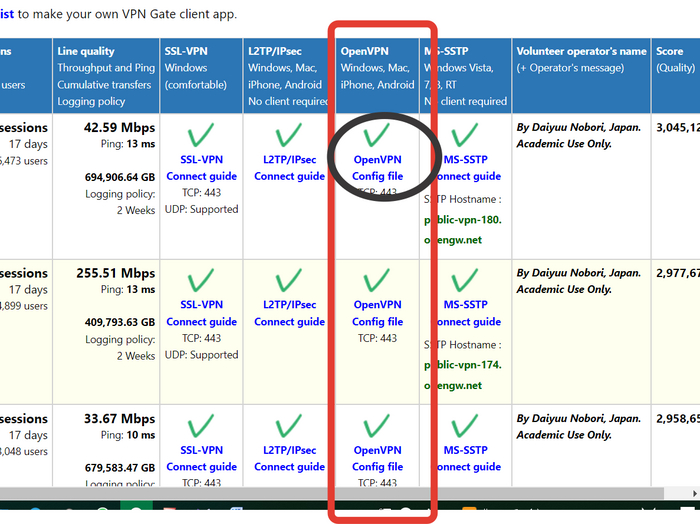This screenshot has width=700, height=524.
Task: Open MS-SSTP Connect guide for the 255.51 Mbps server
Action: coord(467,313)
